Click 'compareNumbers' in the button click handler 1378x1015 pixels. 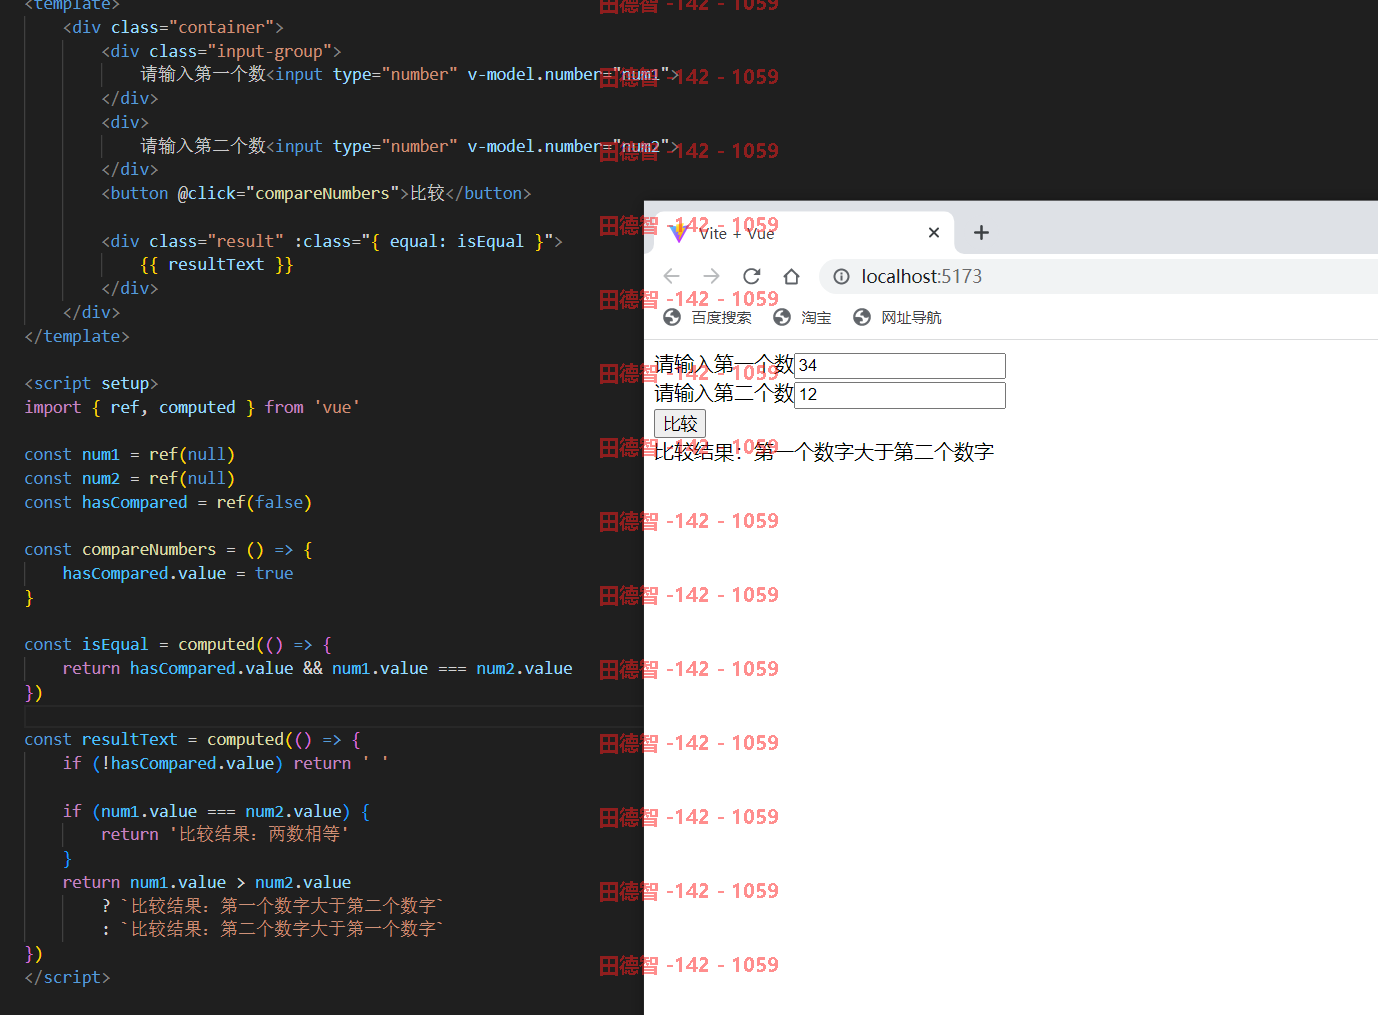[323, 193]
